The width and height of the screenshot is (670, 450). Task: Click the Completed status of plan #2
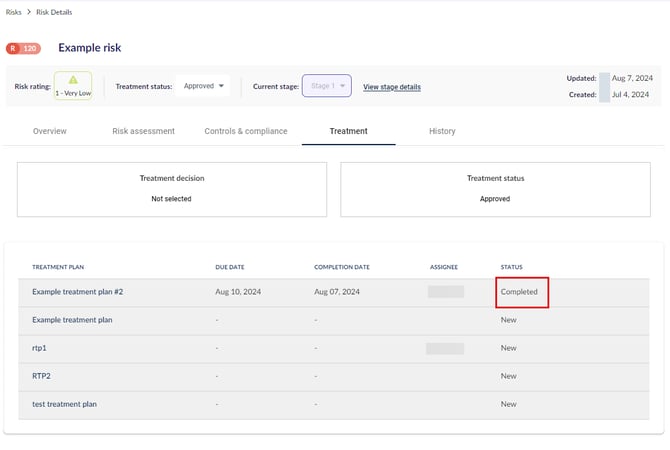click(x=519, y=292)
